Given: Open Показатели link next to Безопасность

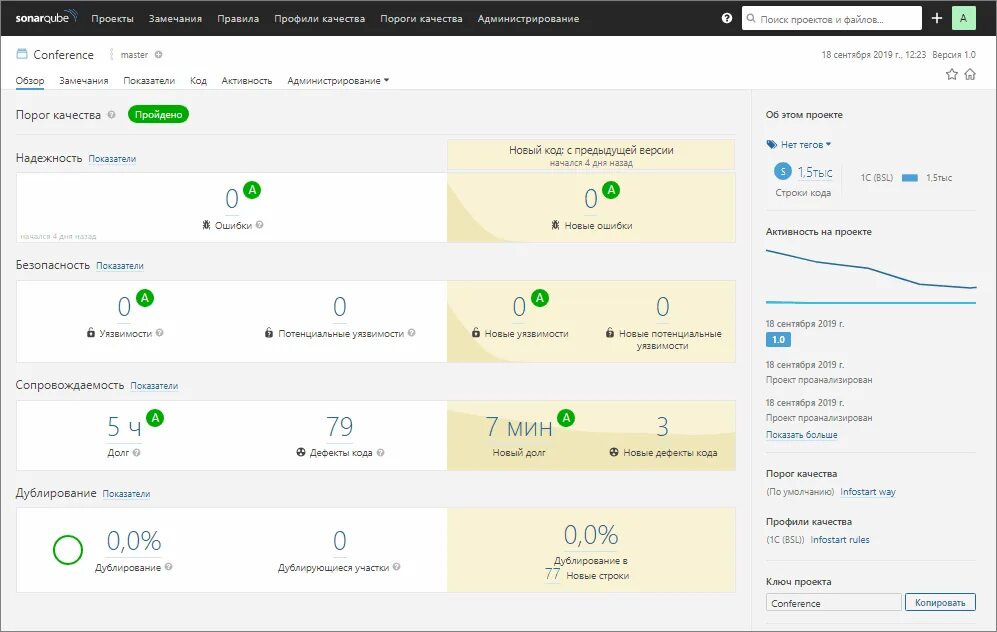Looking at the screenshot, I should (x=120, y=266).
